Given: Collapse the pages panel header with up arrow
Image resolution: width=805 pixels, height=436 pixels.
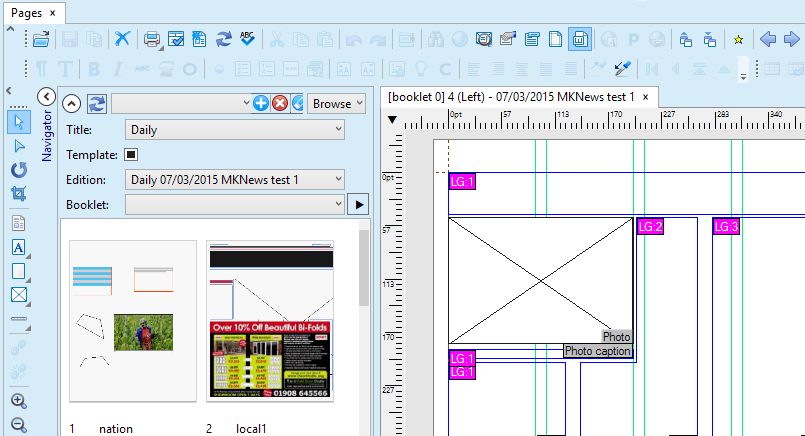Looking at the screenshot, I should [x=71, y=104].
